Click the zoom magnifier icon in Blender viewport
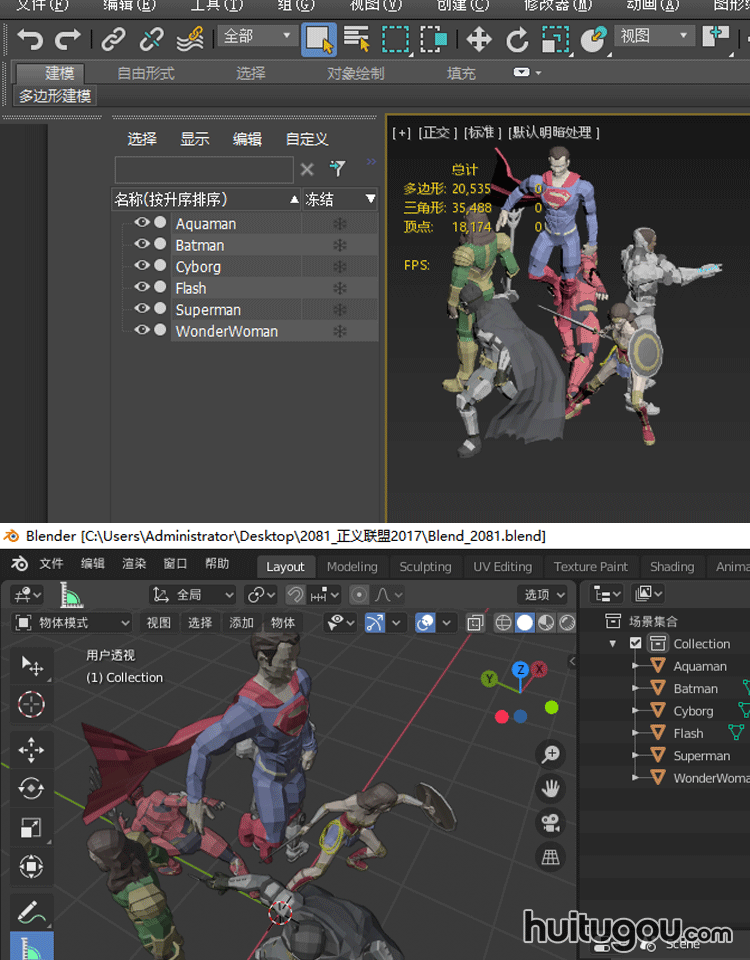This screenshot has width=750, height=960. pos(550,754)
